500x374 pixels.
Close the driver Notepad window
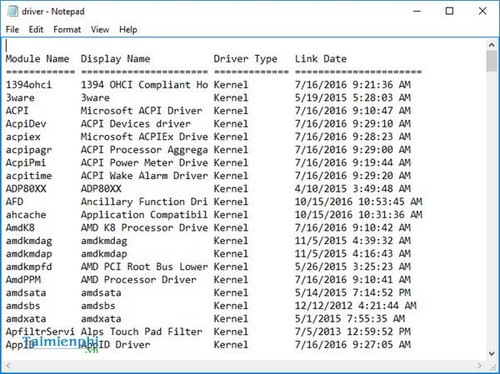[x=482, y=11]
